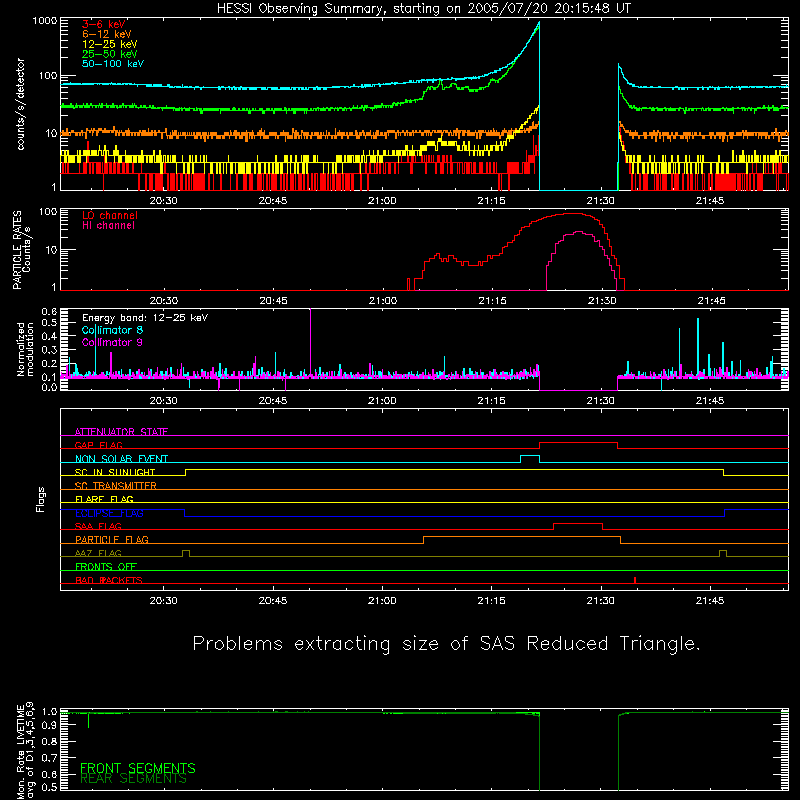The image size is (800, 800).
Task: Click the vertical Flags axis label
Action: click(x=41, y=499)
